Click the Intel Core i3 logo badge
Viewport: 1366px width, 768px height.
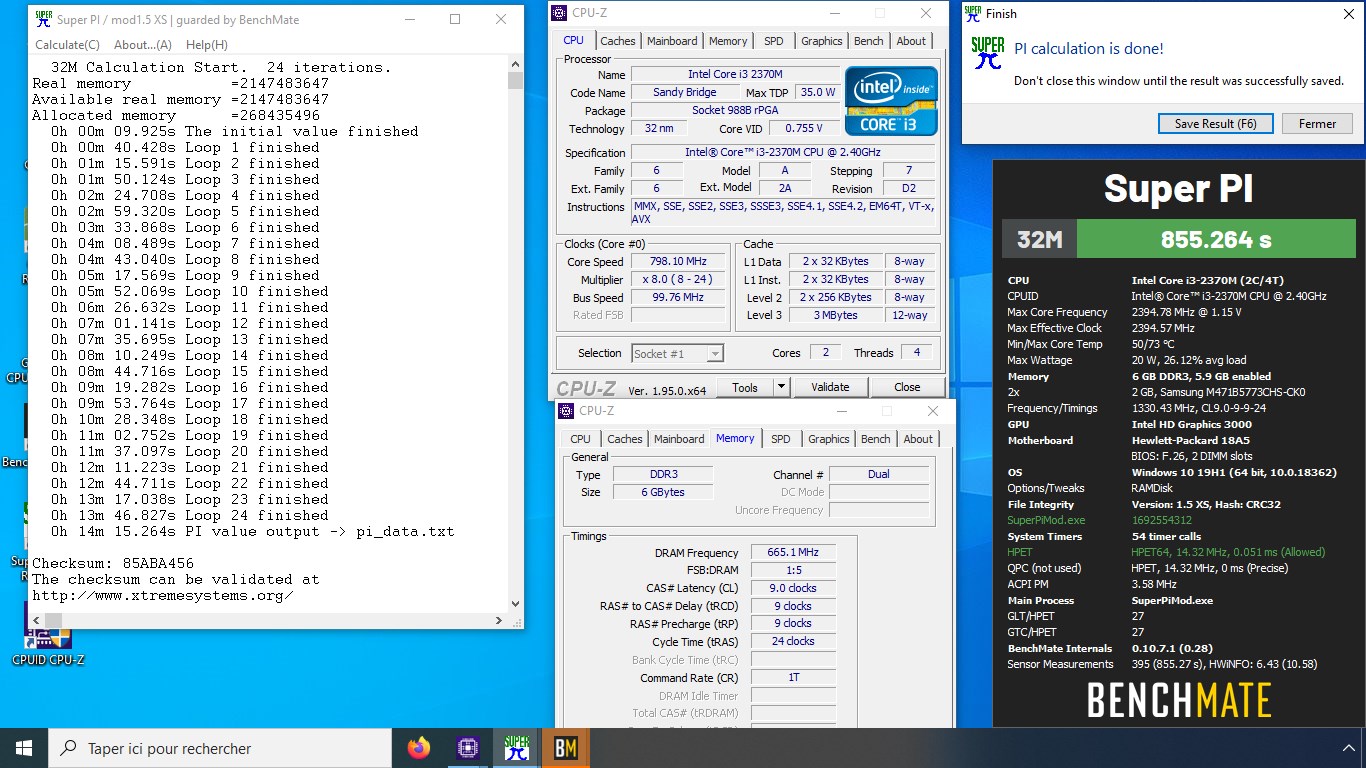tap(891, 101)
